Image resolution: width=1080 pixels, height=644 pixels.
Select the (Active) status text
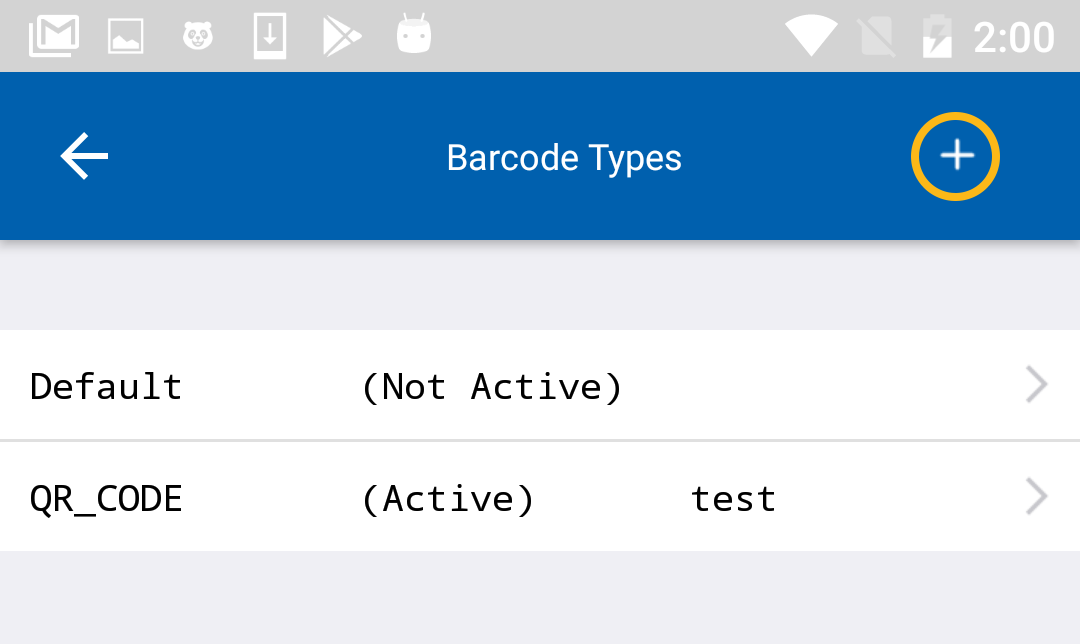tap(448, 498)
